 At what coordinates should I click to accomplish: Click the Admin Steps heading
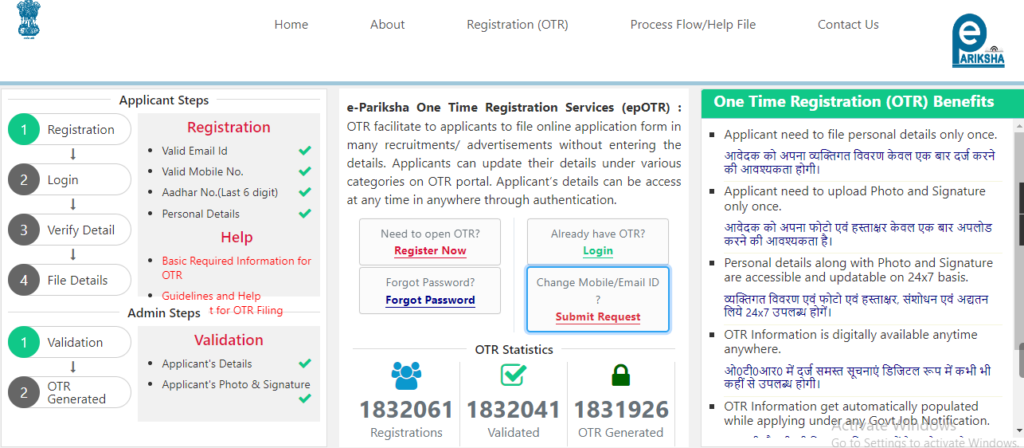click(x=164, y=313)
